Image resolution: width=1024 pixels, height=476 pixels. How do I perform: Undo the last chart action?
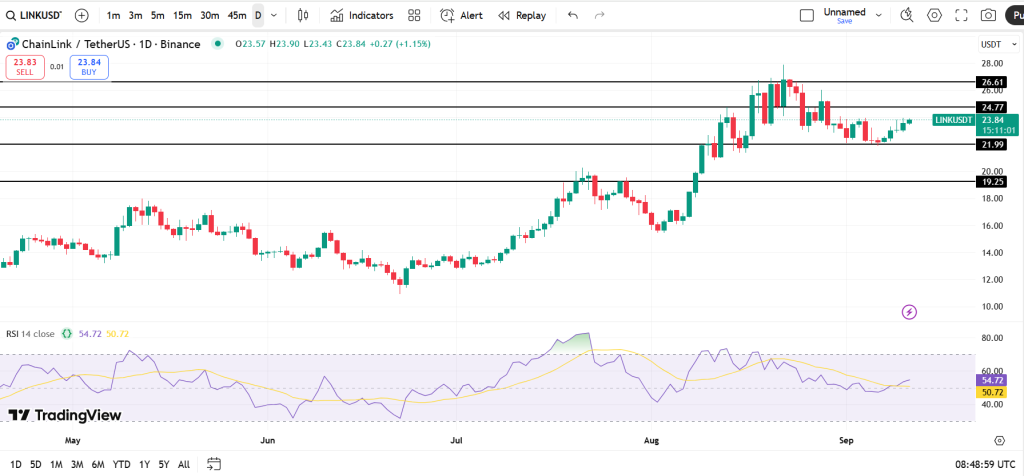(573, 15)
